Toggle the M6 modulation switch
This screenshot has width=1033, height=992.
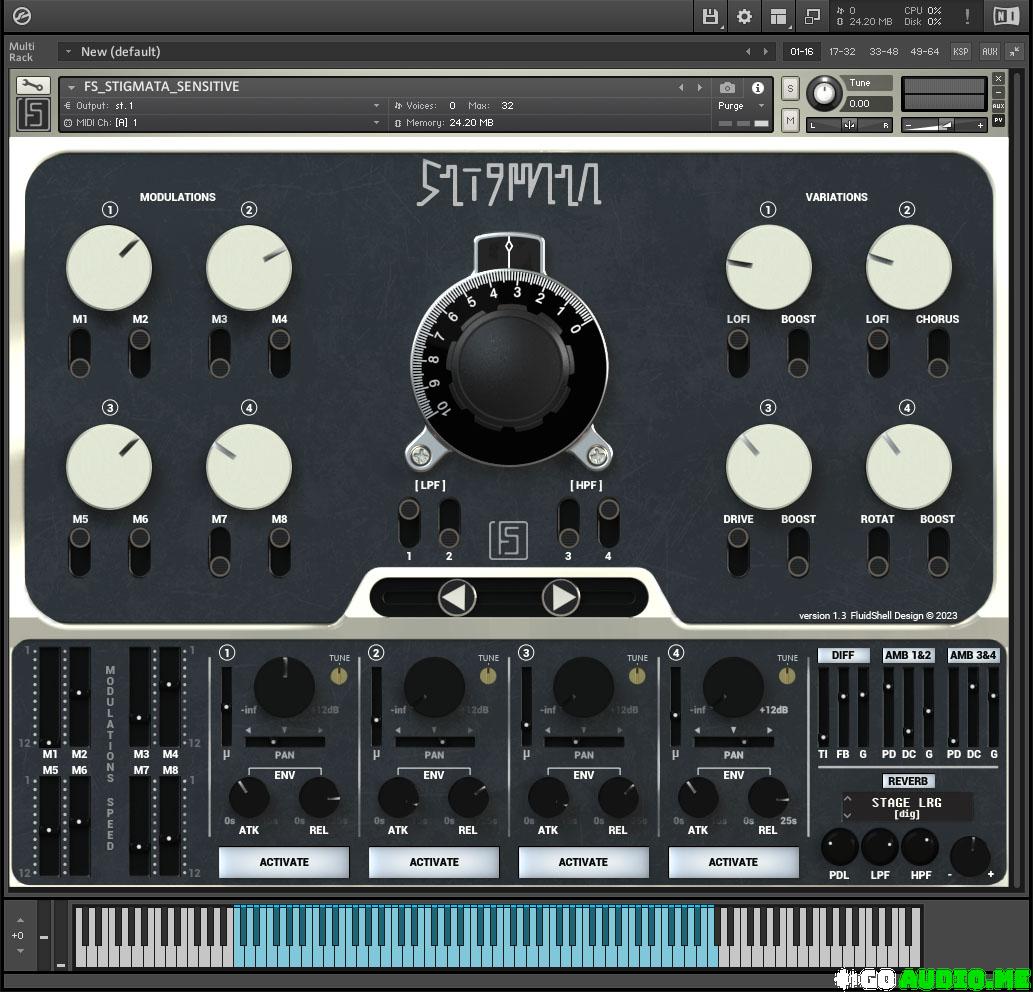(140, 552)
